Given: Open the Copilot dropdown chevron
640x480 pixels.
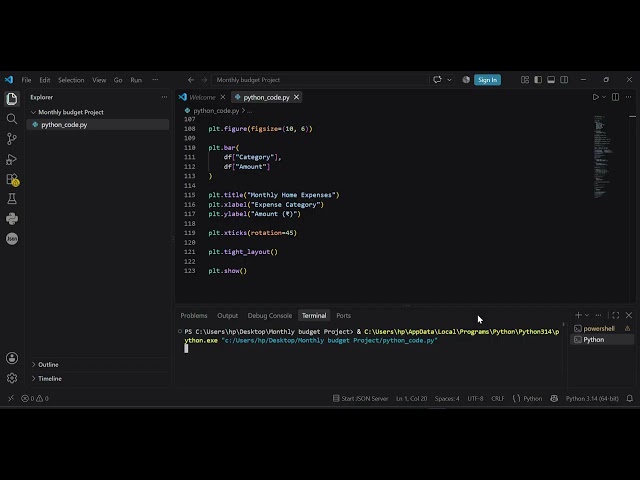Looking at the screenshot, I should [449, 80].
